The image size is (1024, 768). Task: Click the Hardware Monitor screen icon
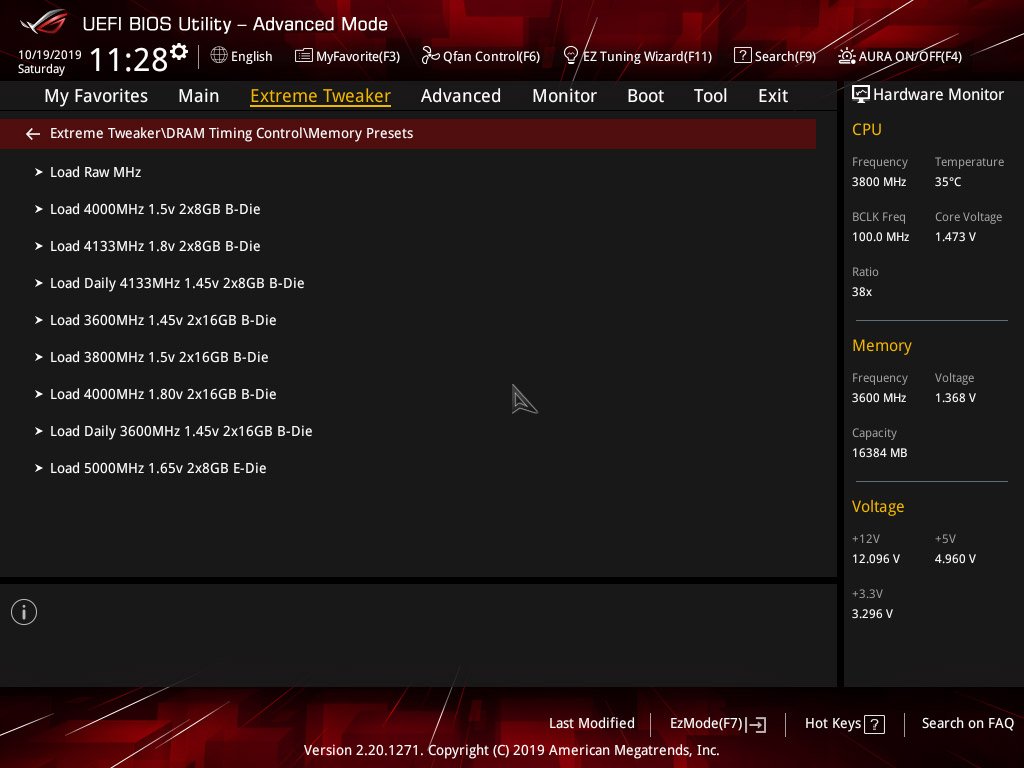[861, 95]
